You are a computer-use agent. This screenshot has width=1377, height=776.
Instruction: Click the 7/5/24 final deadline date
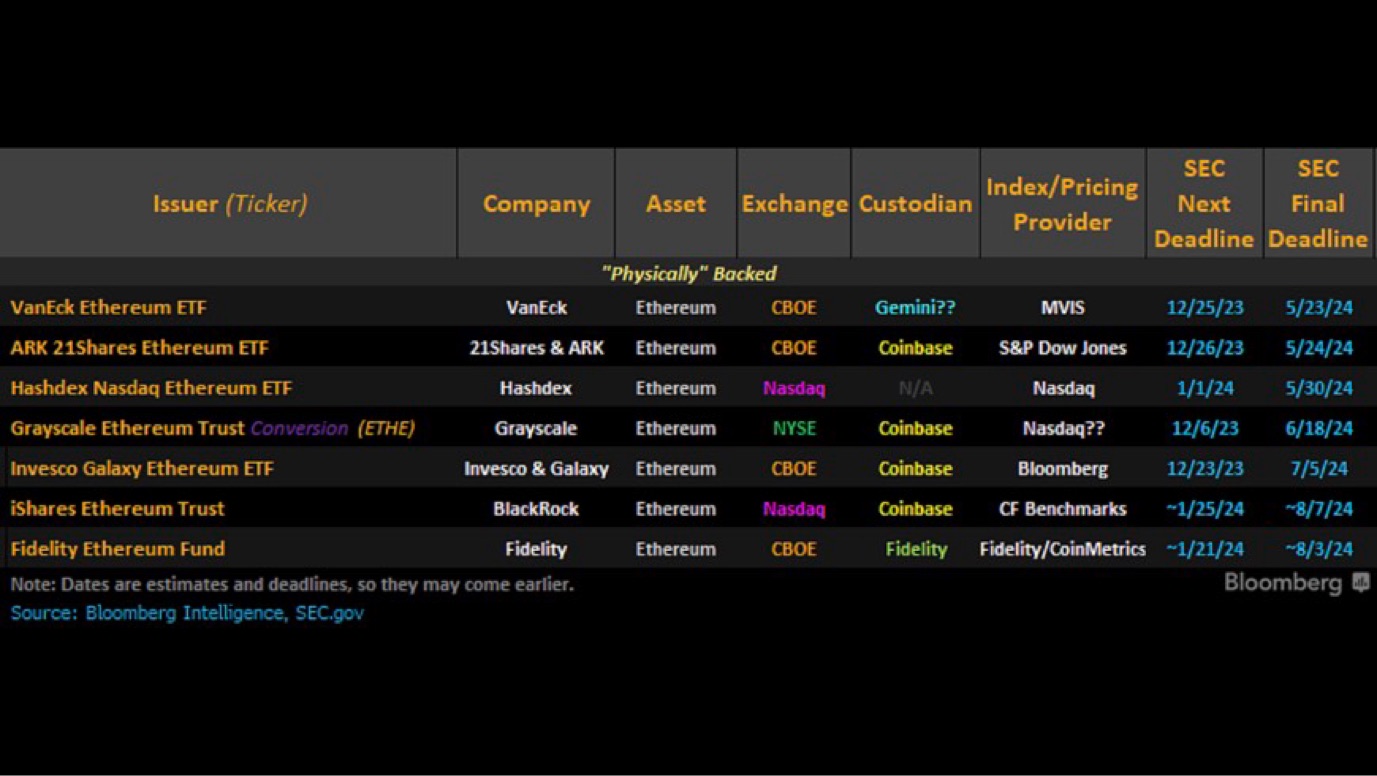[x=1318, y=468]
